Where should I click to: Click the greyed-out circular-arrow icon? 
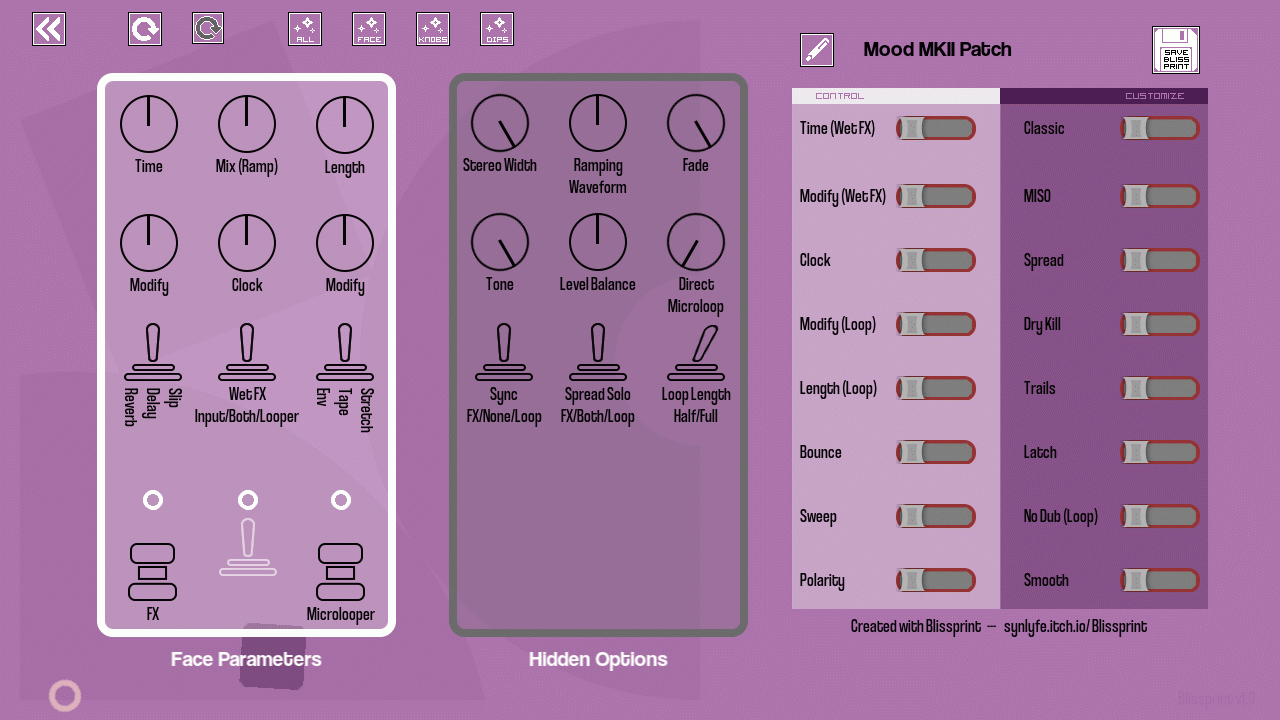pos(208,28)
